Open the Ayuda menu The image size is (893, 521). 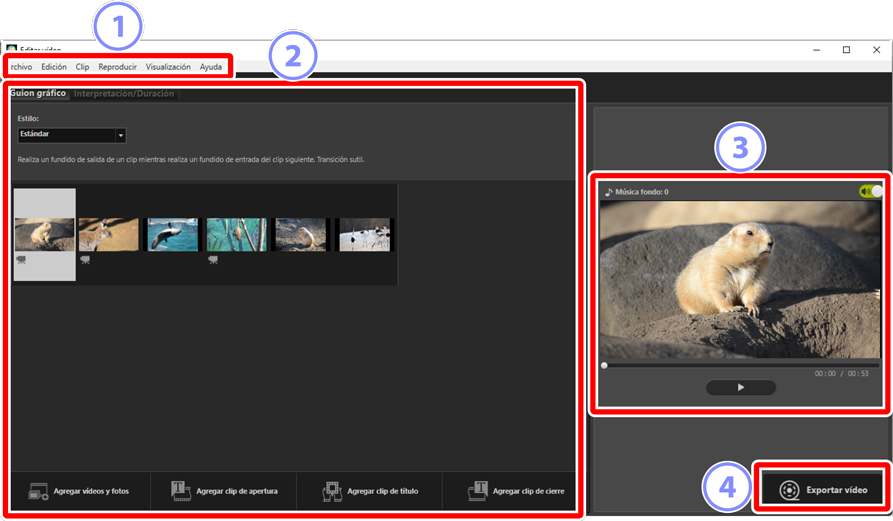210,67
